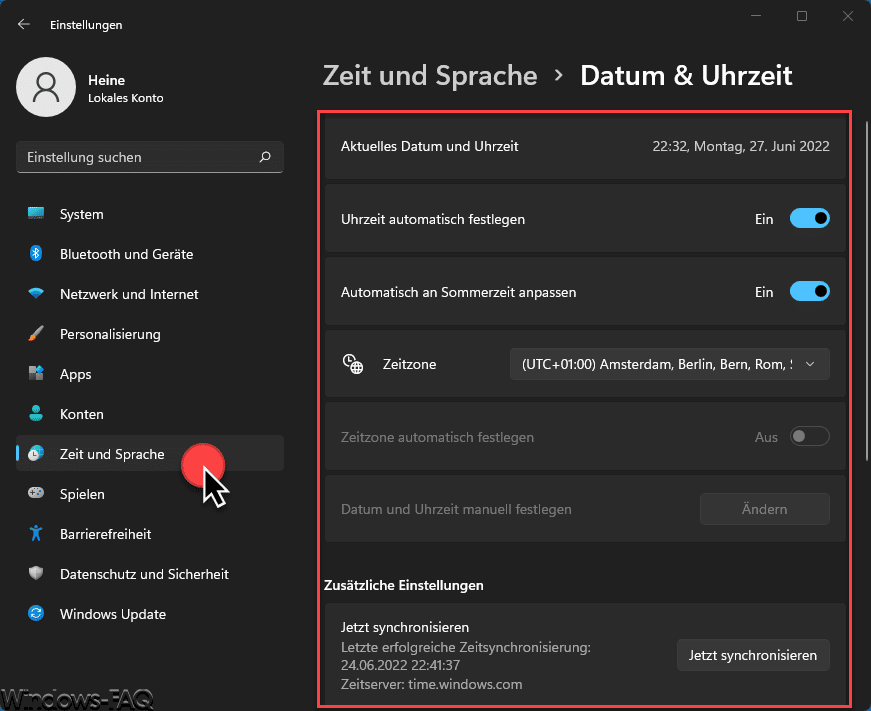Click inside Einstellung suchen search field
871x711 pixels.
point(150,157)
